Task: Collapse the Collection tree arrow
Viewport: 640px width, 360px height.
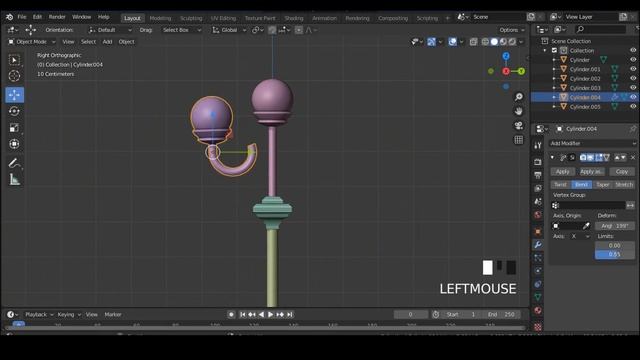Action: 545,51
